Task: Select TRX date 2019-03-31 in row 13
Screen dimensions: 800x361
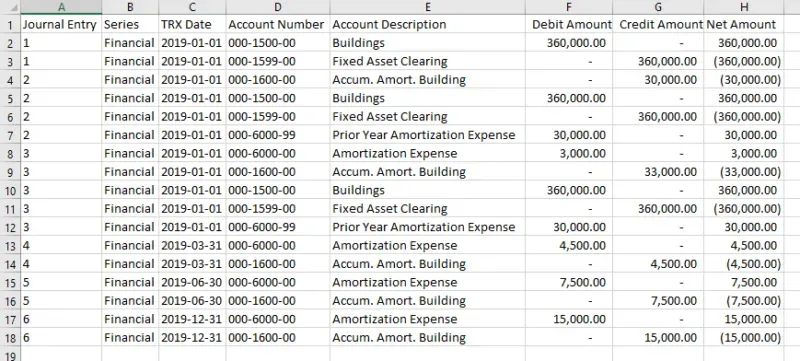Action: (x=192, y=246)
